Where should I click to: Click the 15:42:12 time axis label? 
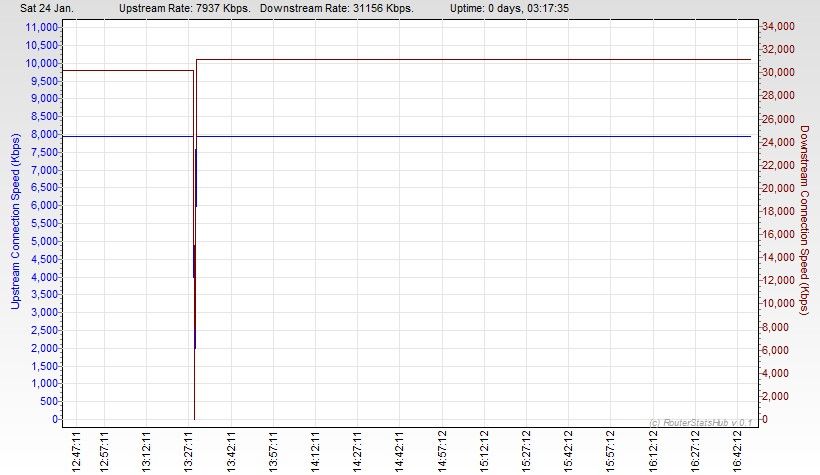568,451
